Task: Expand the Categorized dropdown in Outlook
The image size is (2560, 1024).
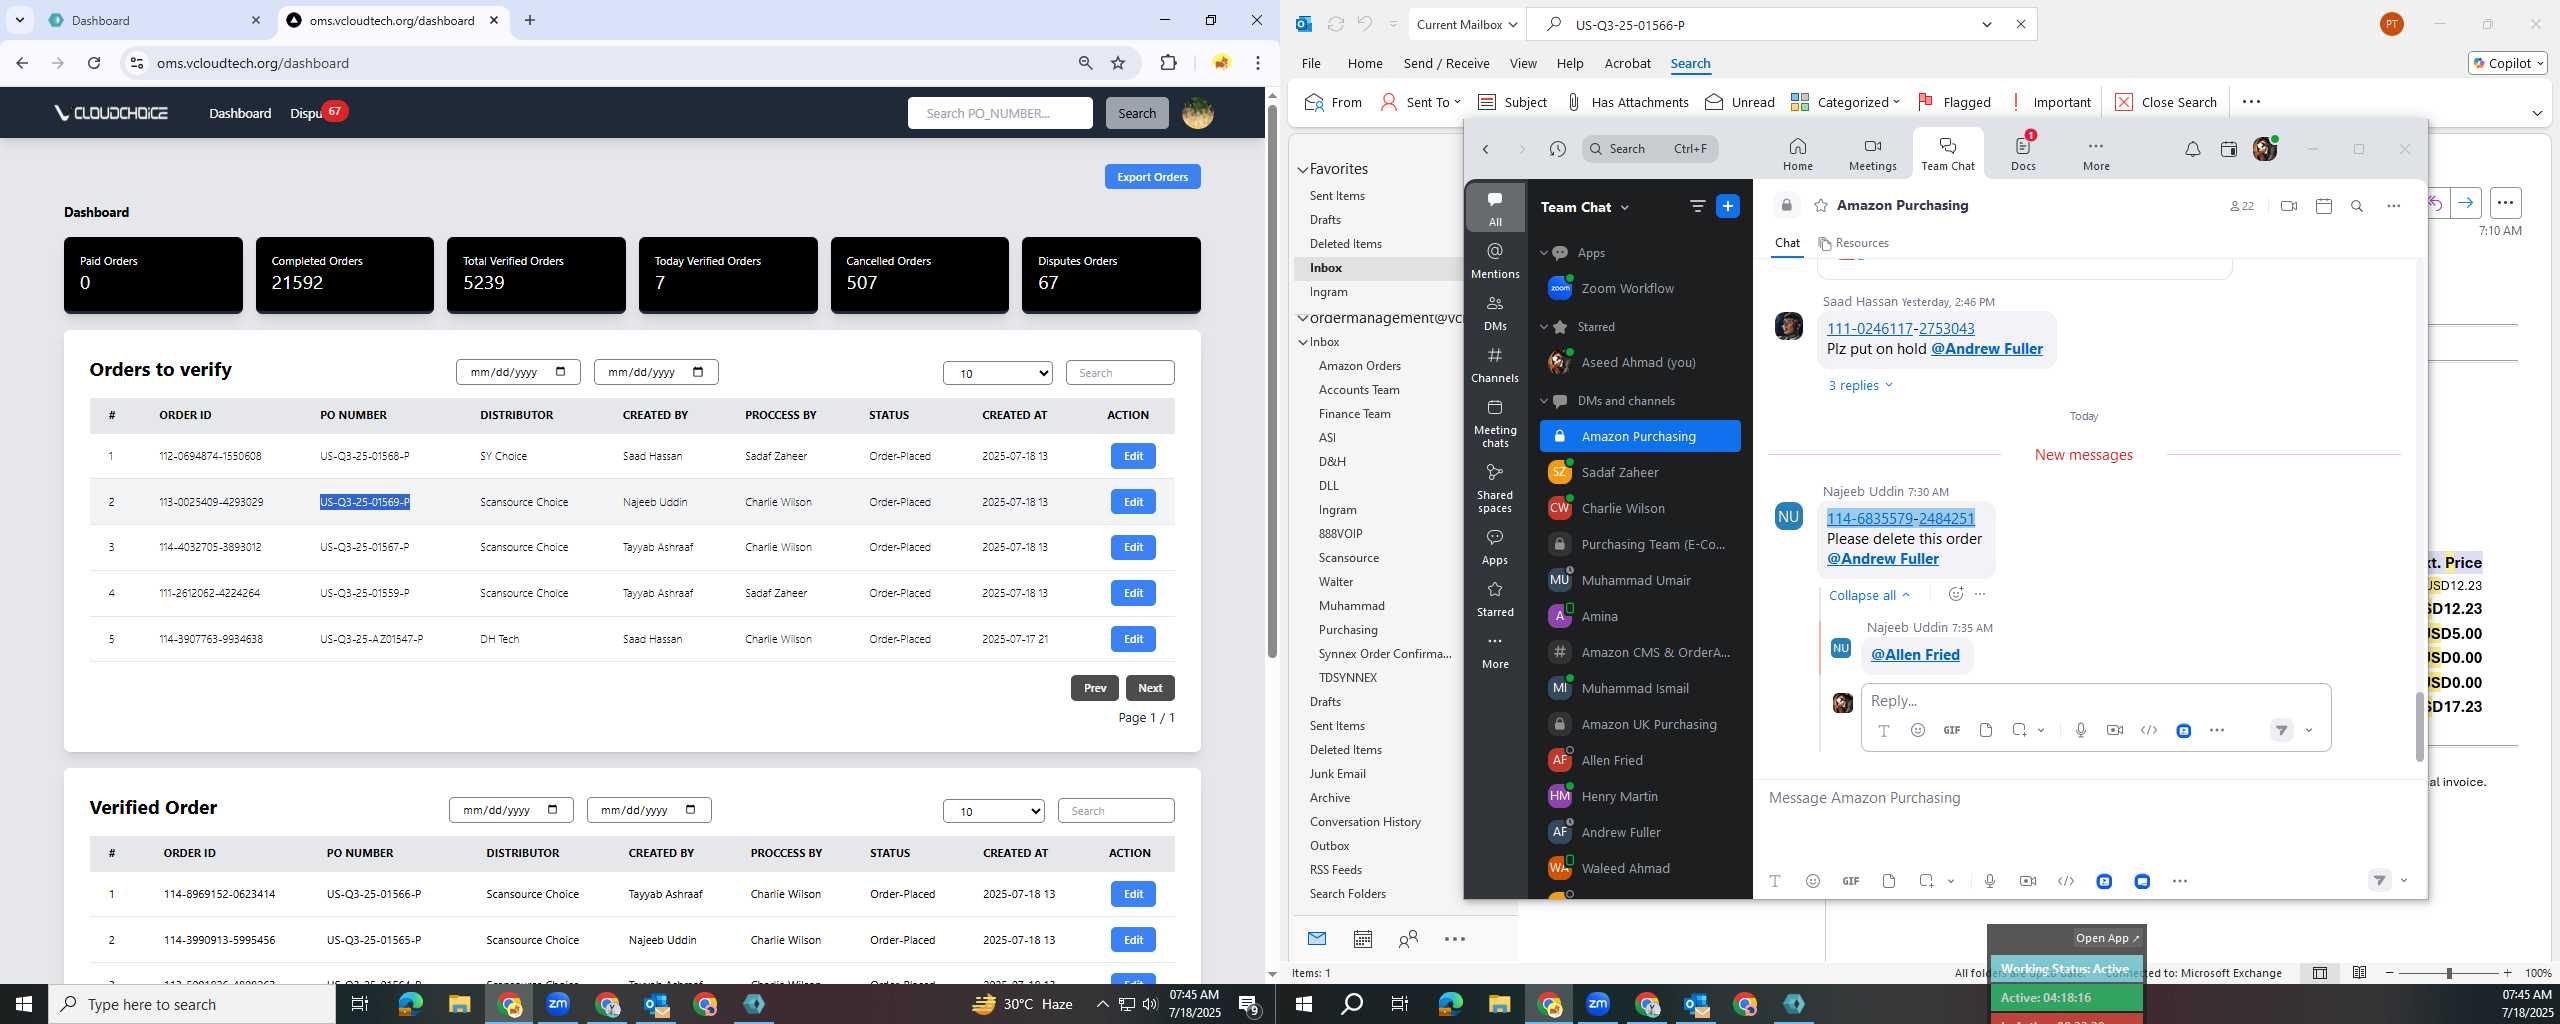Action: point(1896,102)
